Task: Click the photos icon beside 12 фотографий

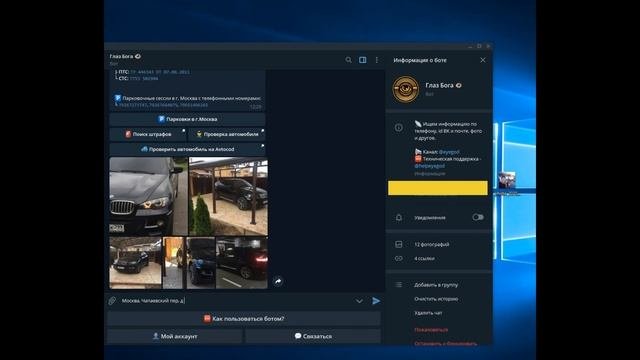Action: click(399, 244)
